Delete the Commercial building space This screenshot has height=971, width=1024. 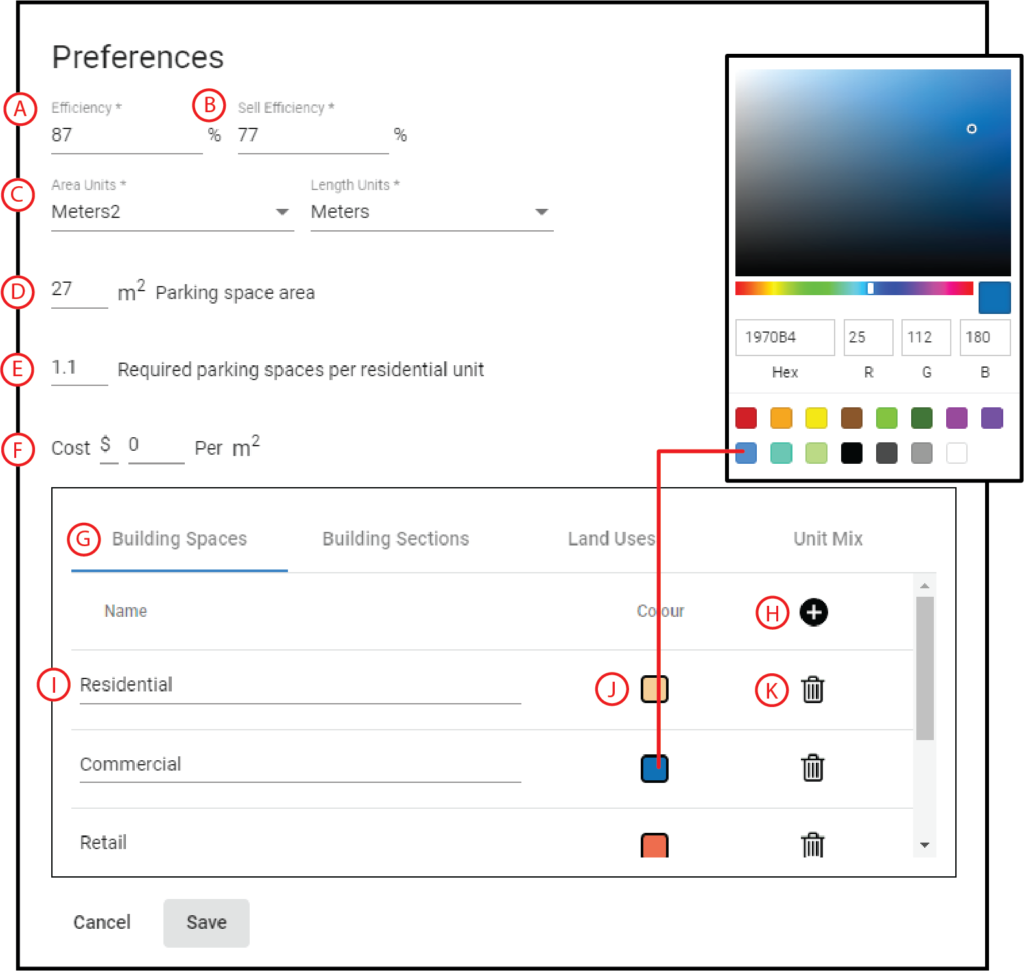[812, 768]
